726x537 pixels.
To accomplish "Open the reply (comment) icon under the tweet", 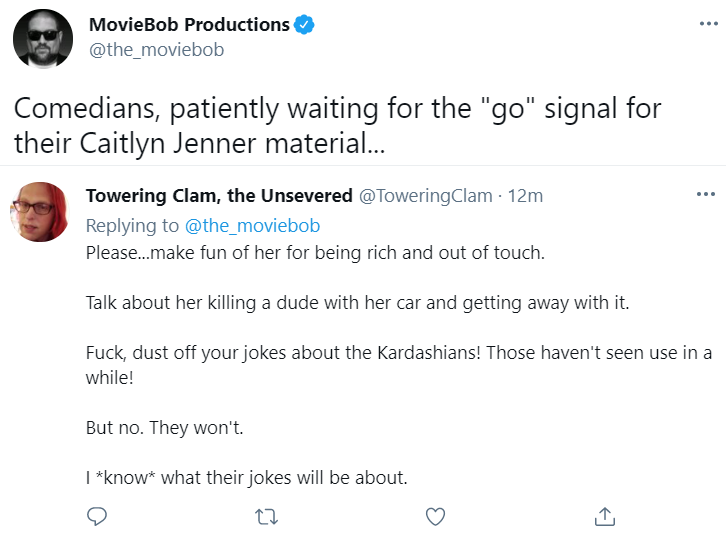I will pos(97,516).
